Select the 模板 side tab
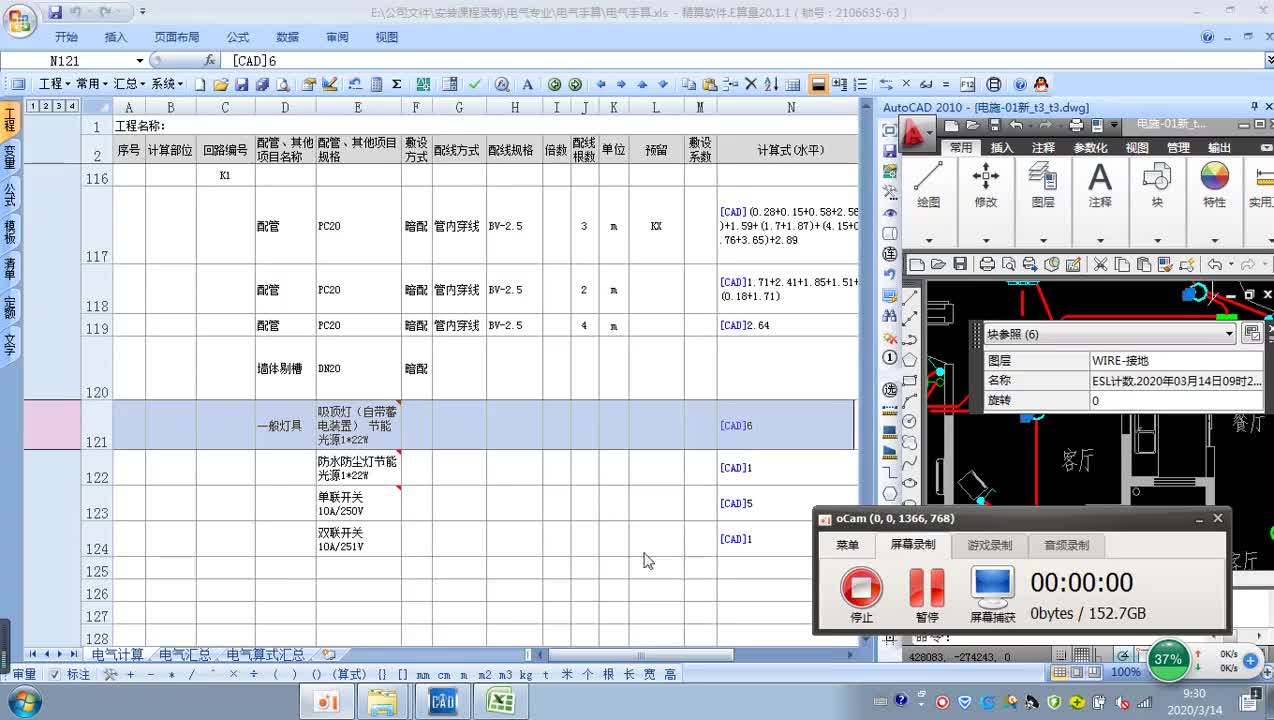 [x=10, y=231]
